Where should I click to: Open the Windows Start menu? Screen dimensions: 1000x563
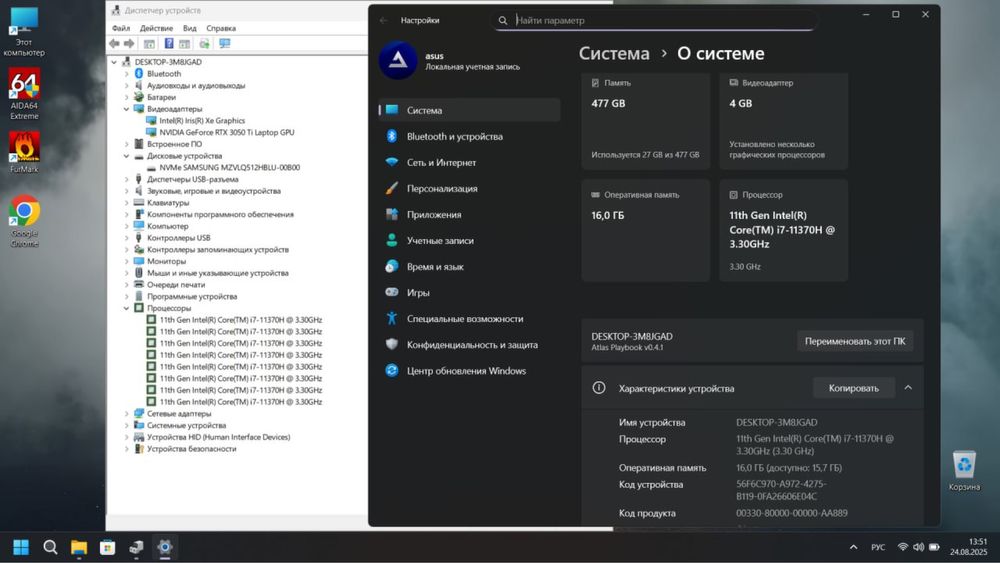(21, 547)
